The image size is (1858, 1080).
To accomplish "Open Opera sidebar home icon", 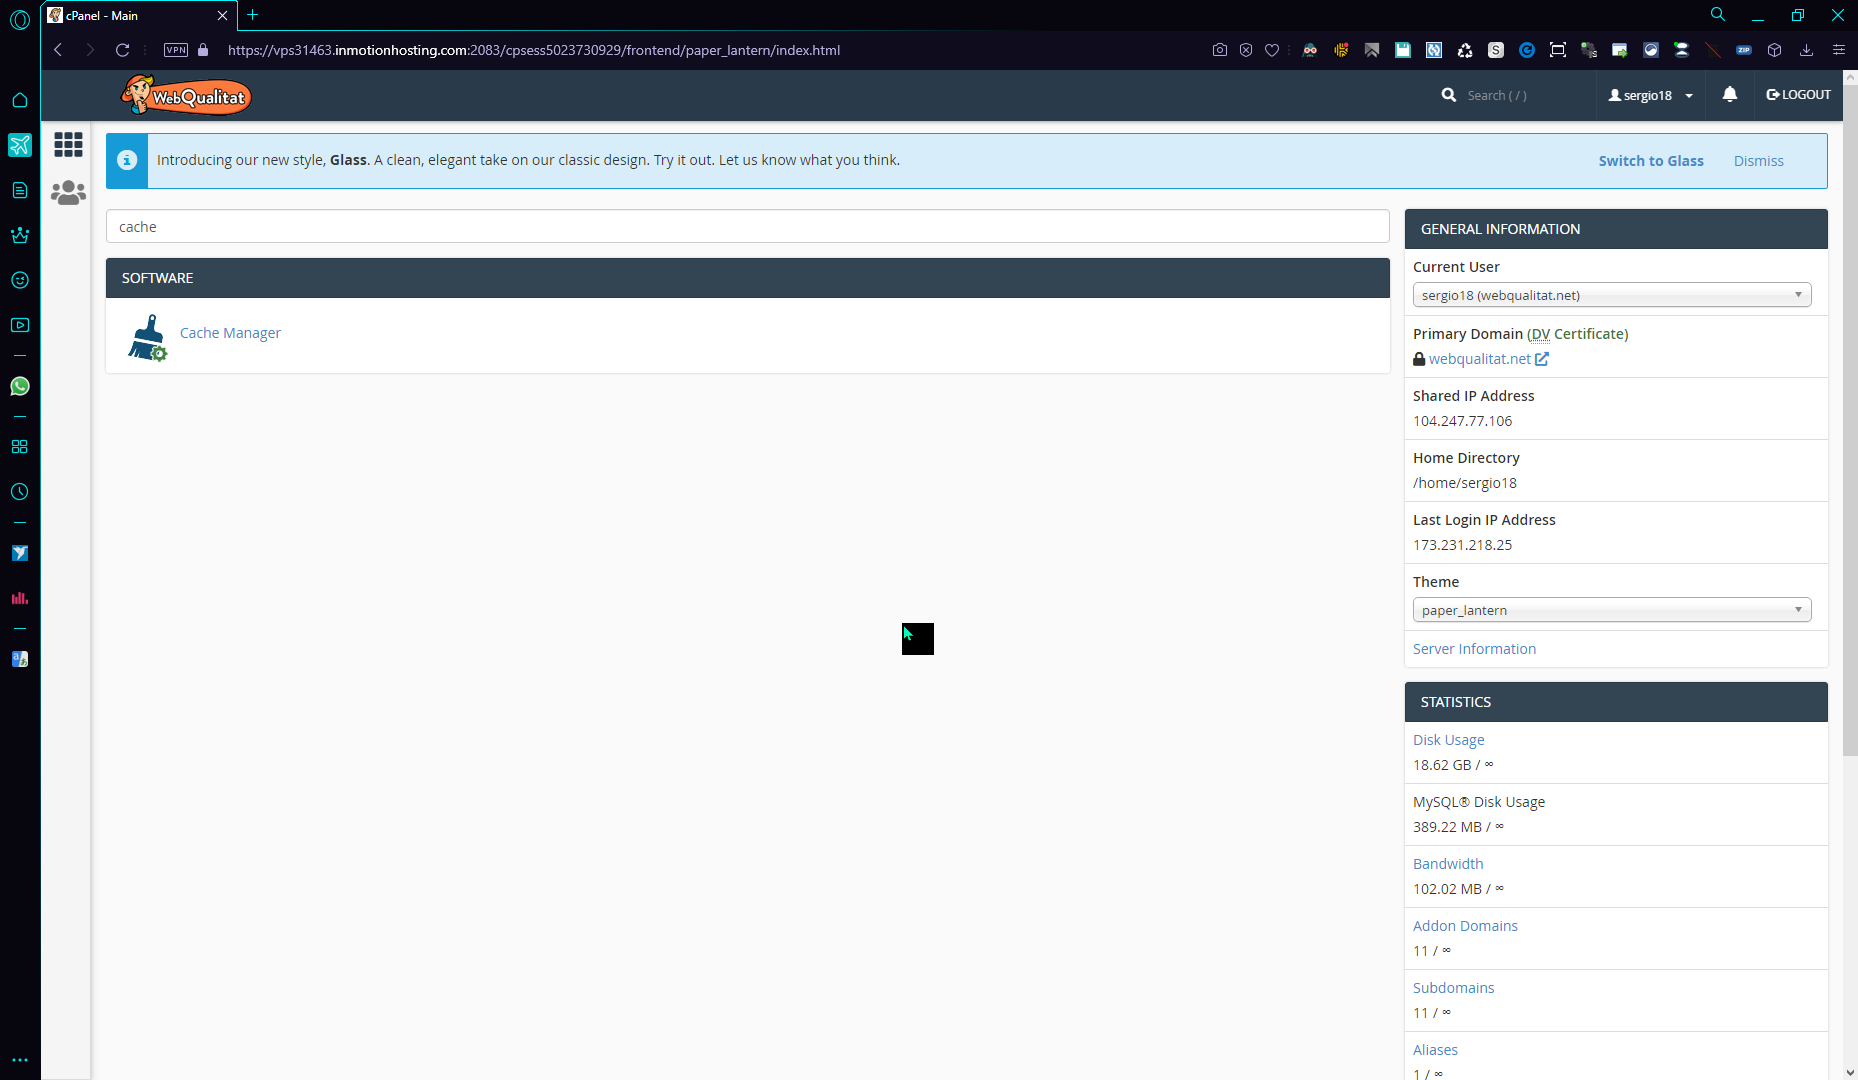I will point(20,100).
